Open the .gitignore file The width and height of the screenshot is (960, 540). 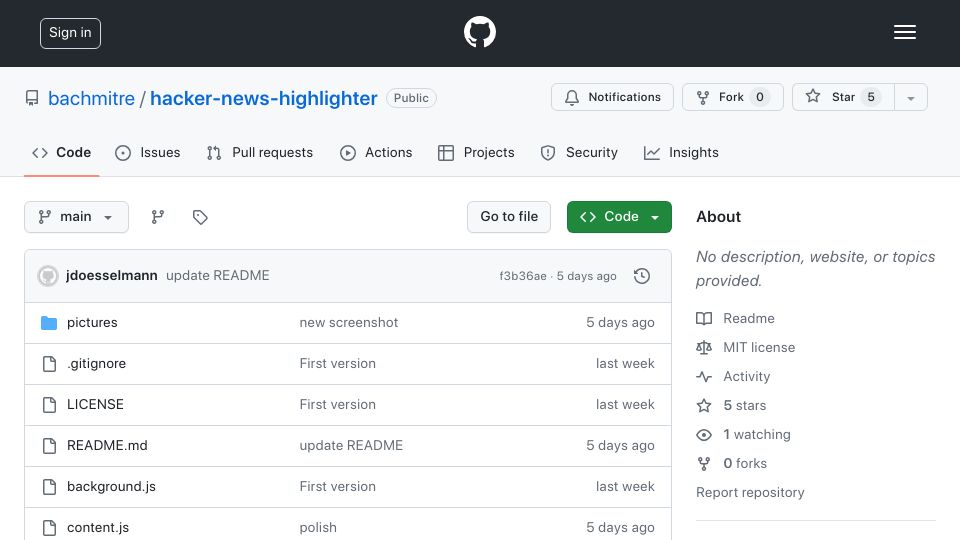click(x=96, y=364)
